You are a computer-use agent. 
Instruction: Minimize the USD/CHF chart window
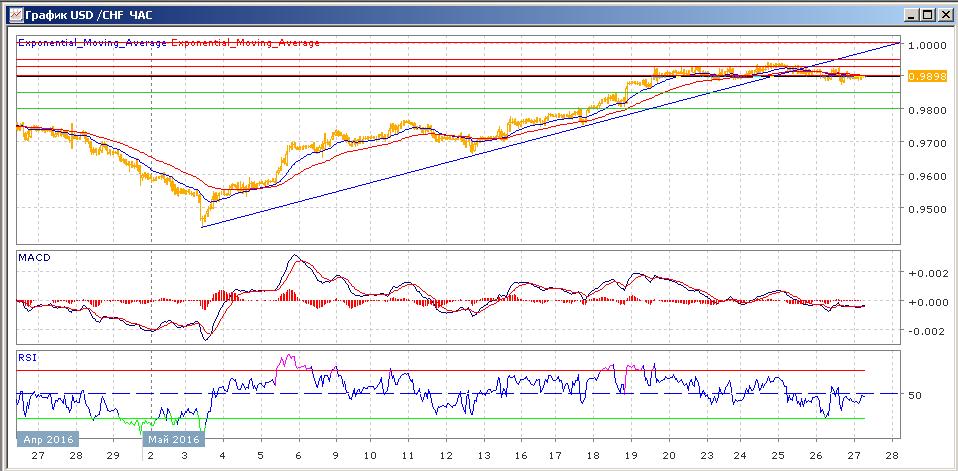912,14
